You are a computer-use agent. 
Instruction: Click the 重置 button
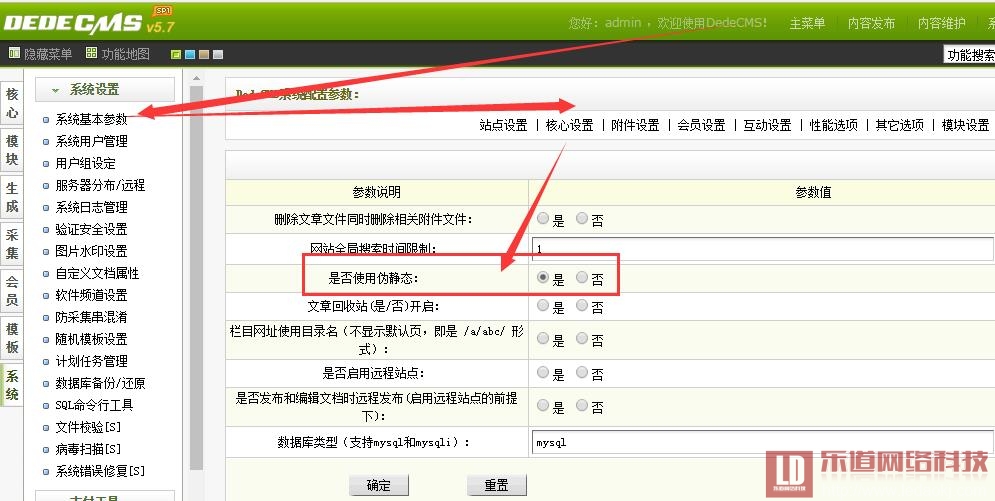pyautogui.click(x=497, y=485)
